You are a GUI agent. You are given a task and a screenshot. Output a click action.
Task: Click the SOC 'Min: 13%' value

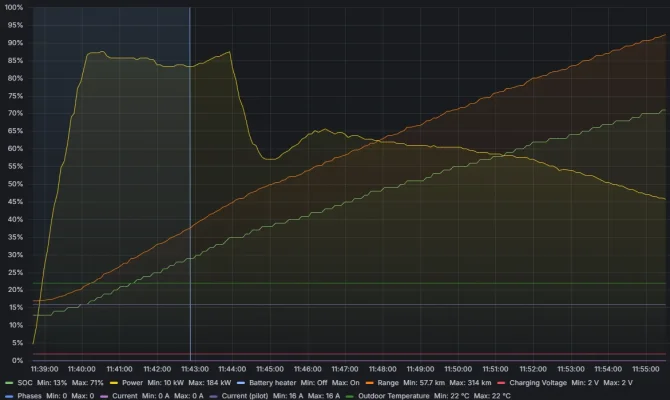[52, 383]
